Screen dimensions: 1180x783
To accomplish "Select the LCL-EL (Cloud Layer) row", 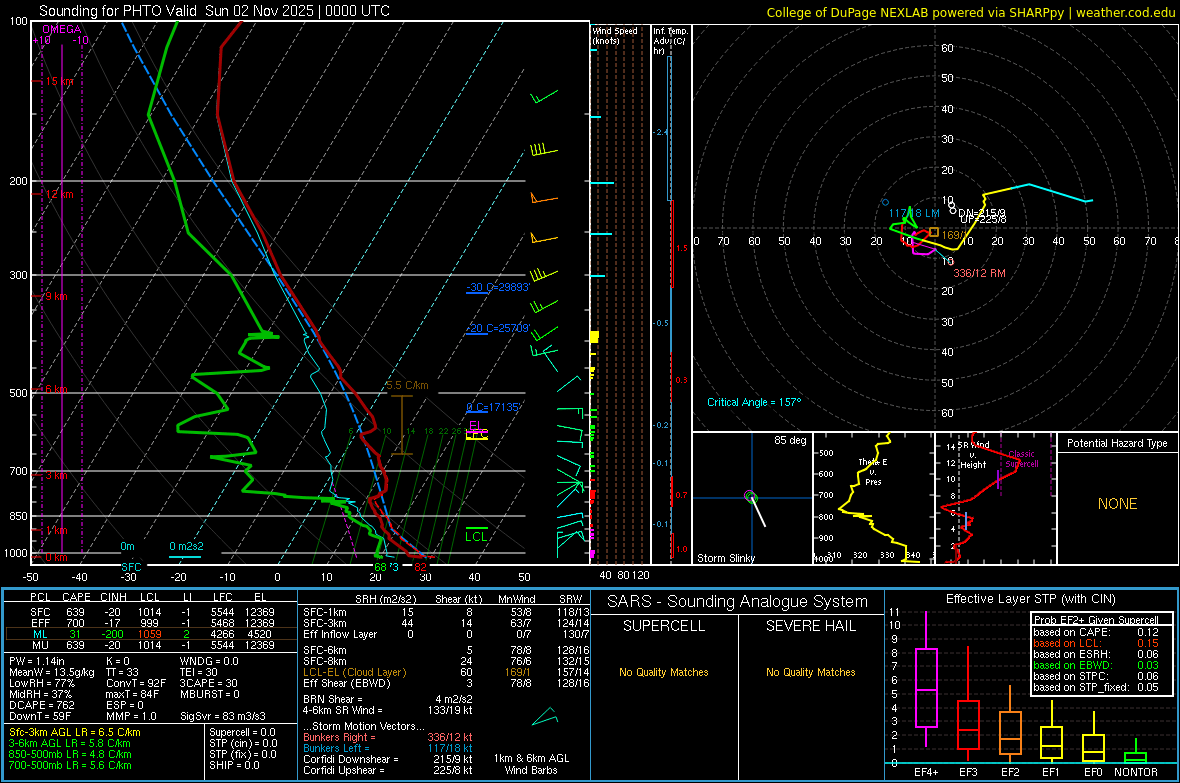I will tap(444, 672).
